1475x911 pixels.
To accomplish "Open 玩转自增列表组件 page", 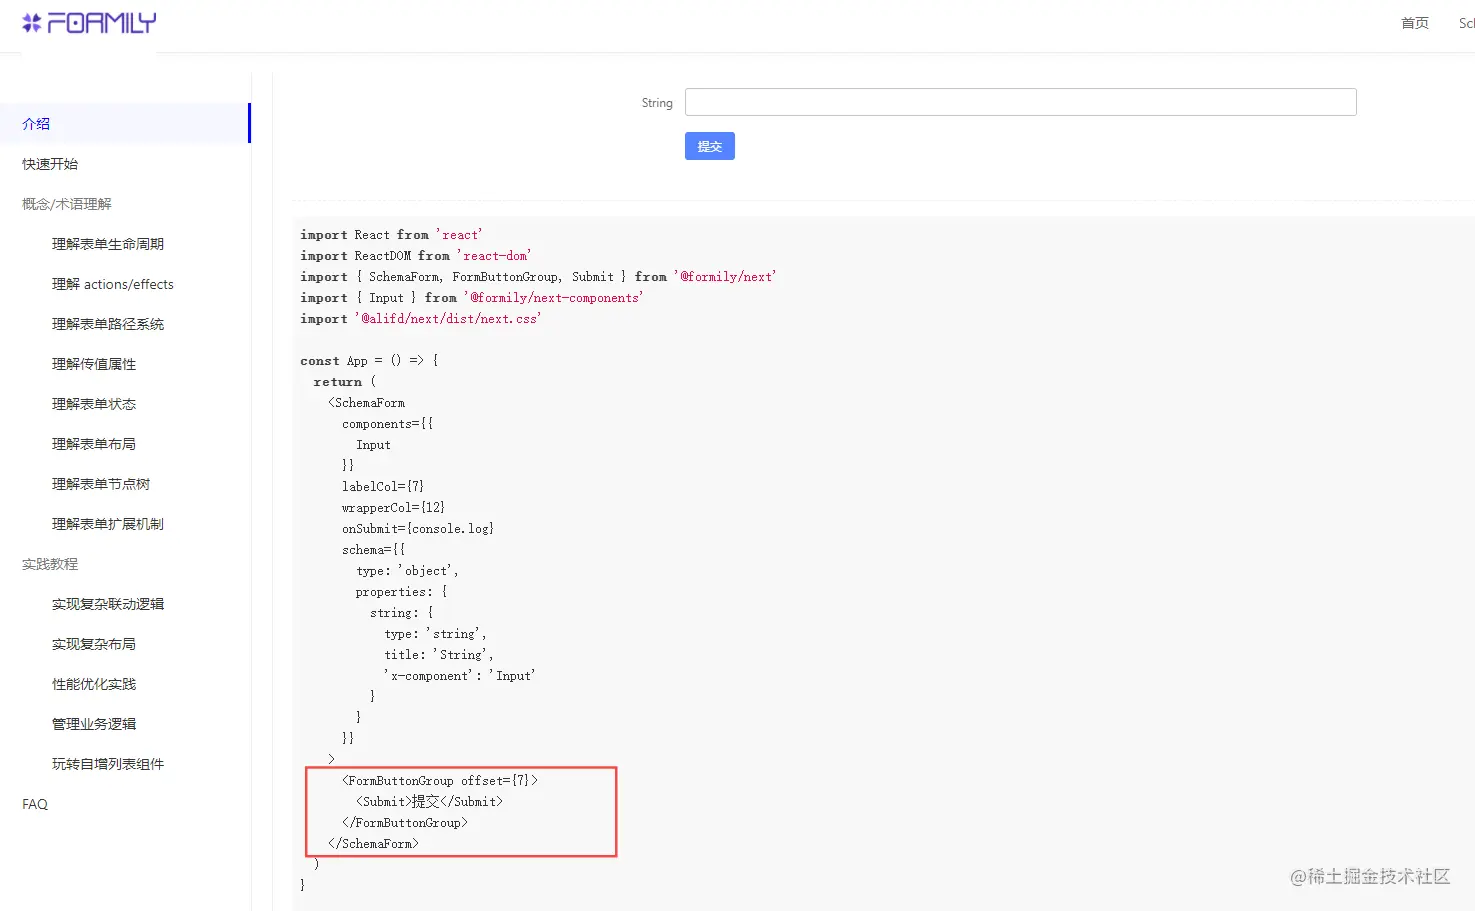I will [x=108, y=764].
